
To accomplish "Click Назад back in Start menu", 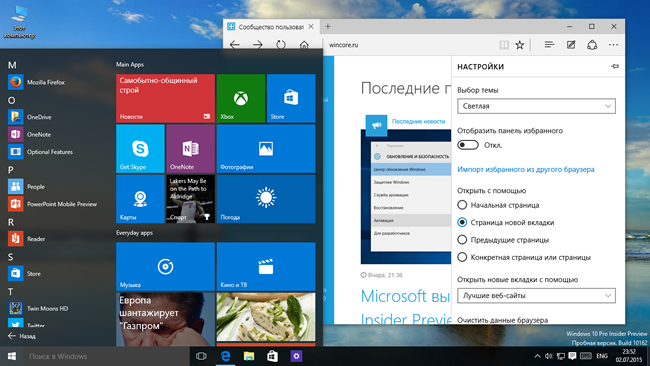I will [22, 336].
